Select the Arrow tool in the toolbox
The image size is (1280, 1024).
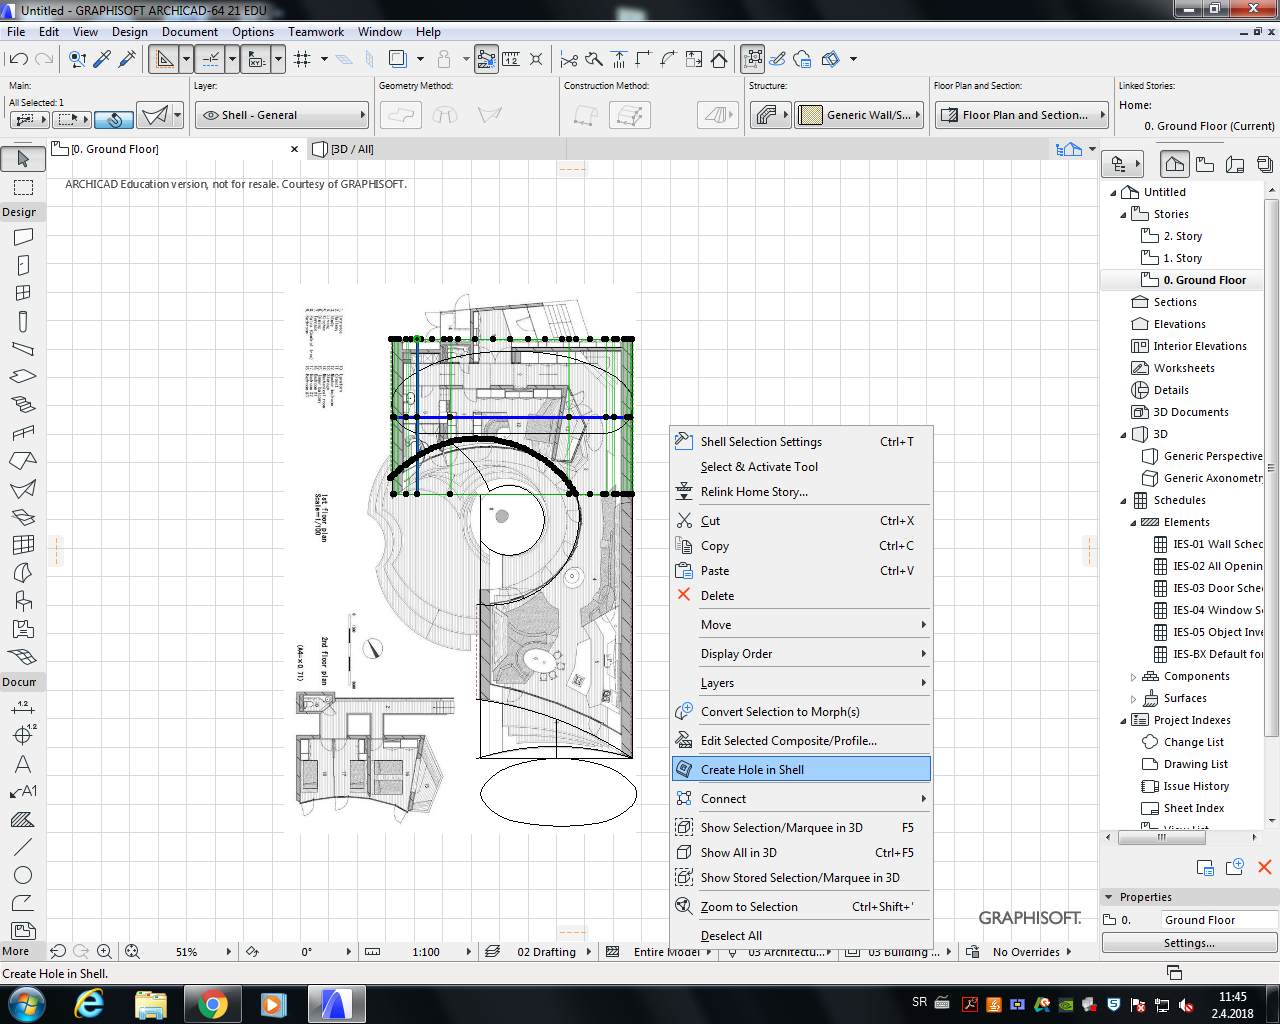(23, 158)
